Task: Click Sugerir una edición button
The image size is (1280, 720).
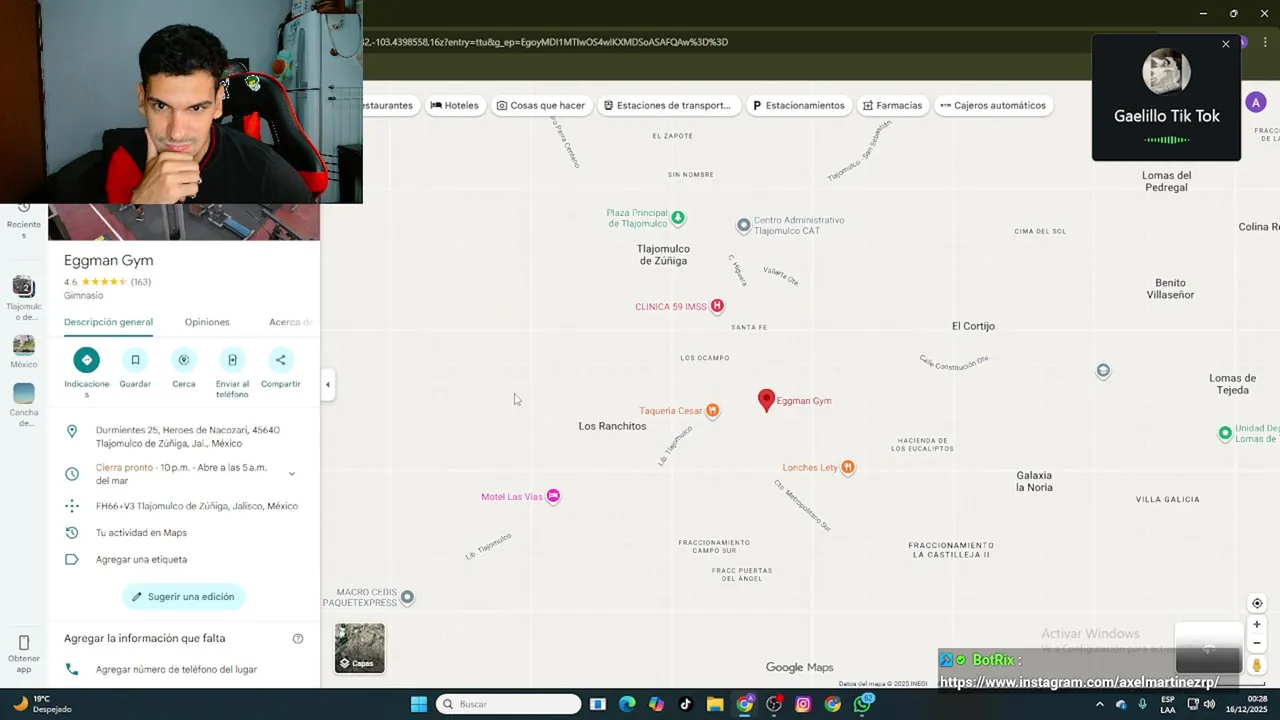Action: click(x=184, y=597)
